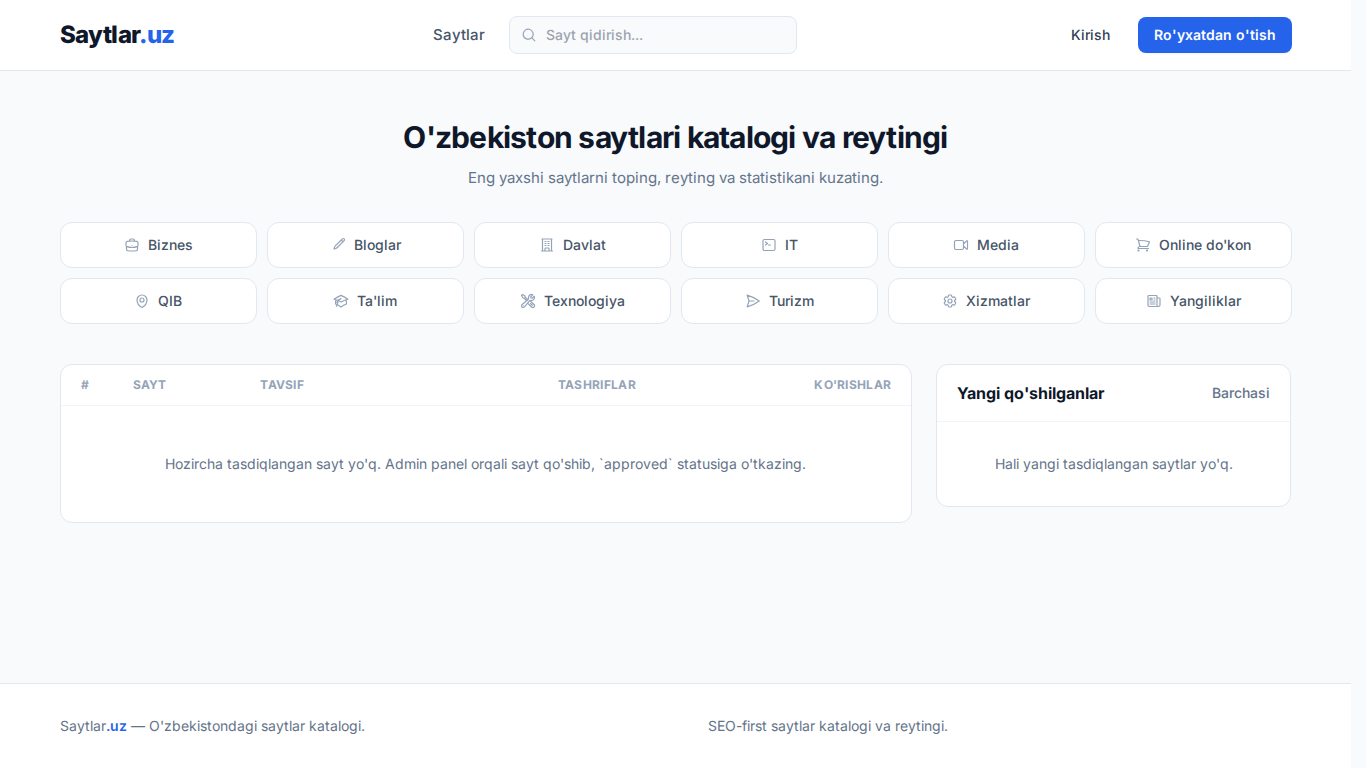This screenshot has width=1366, height=768.
Task: Click the gear icon on Xizmatlar category
Action: (950, 301)
